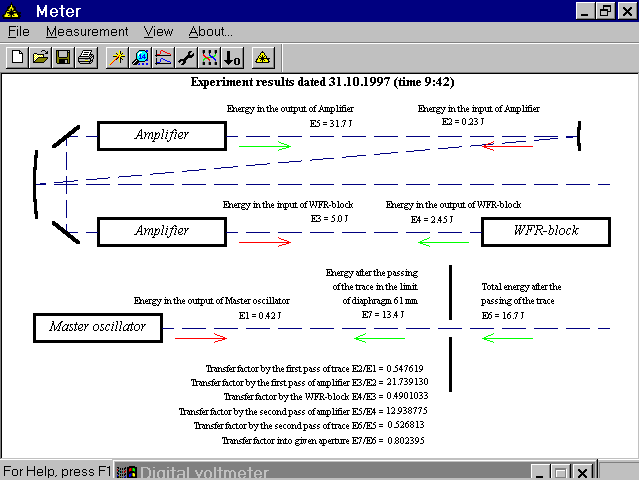The height and width of the screenshot is (482, 639).
Task: Click the Digital voltmeter window icon
Action: [x=126, y=472]
